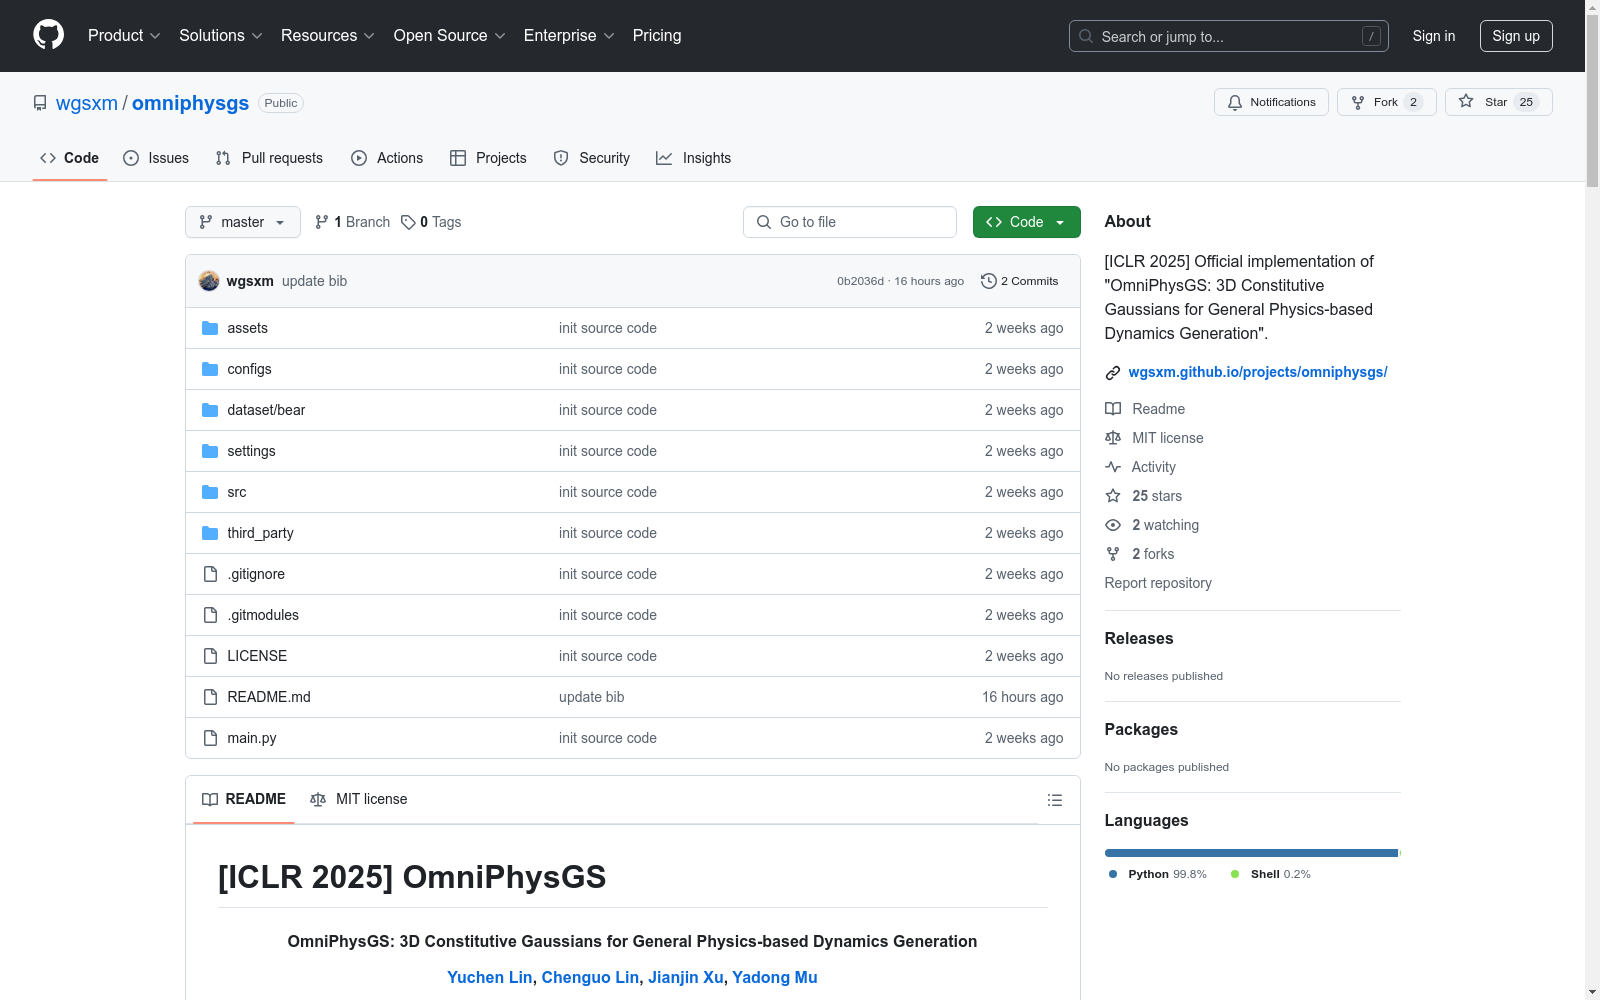Click the fork icon beside 2 forks

coord(1113,554)
